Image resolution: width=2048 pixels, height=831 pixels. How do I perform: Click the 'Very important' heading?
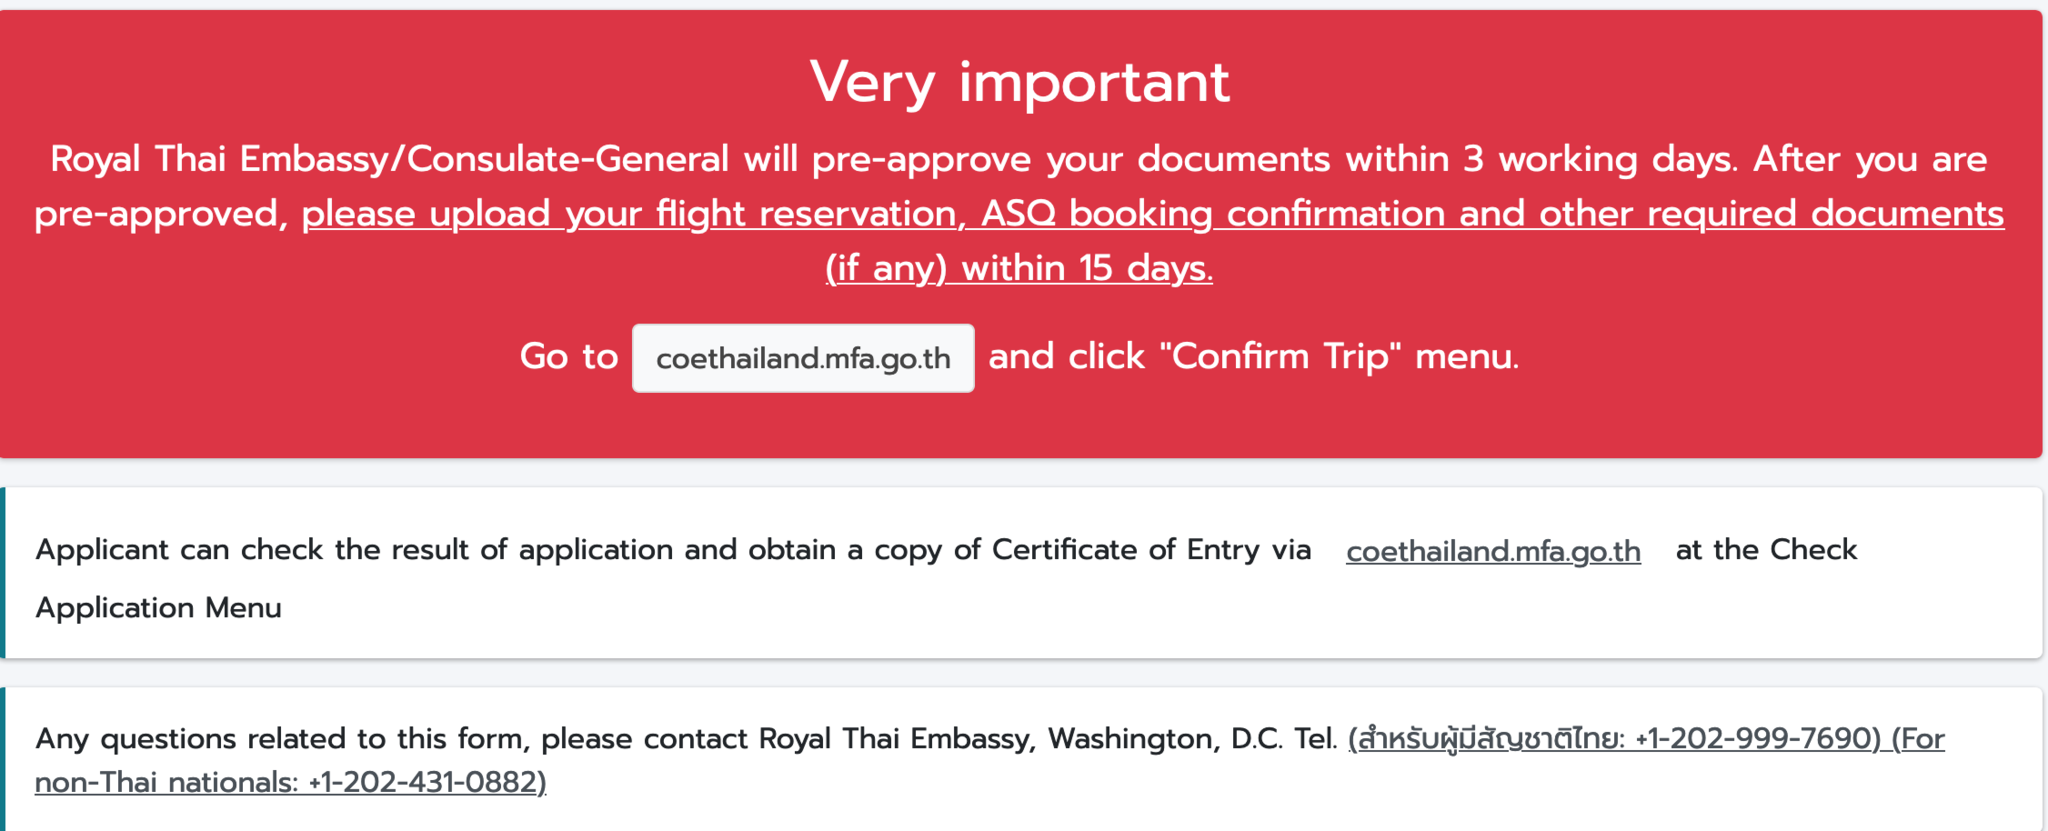1019,82
